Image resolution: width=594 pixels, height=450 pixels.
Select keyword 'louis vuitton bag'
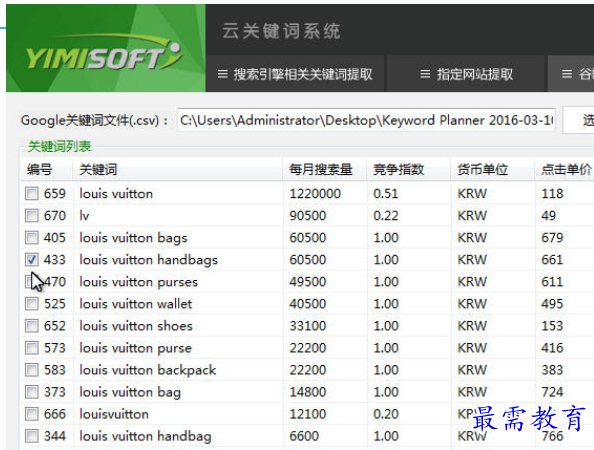(130, 392)
